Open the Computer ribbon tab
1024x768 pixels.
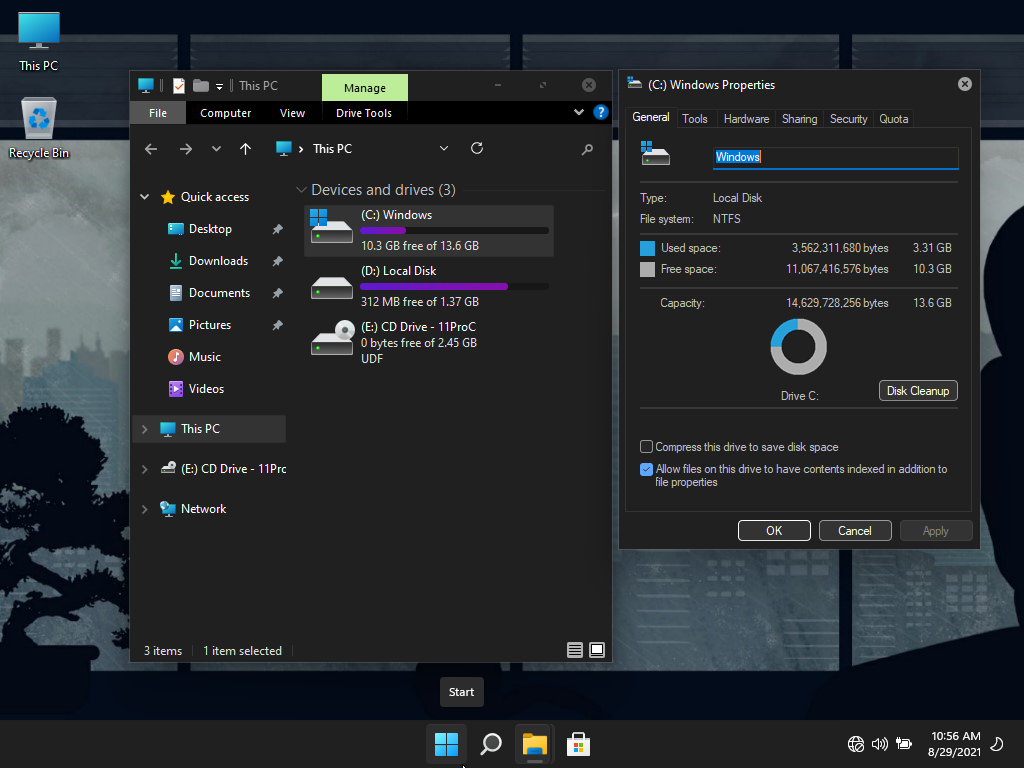pyautogui.click(x=225, y=113)
